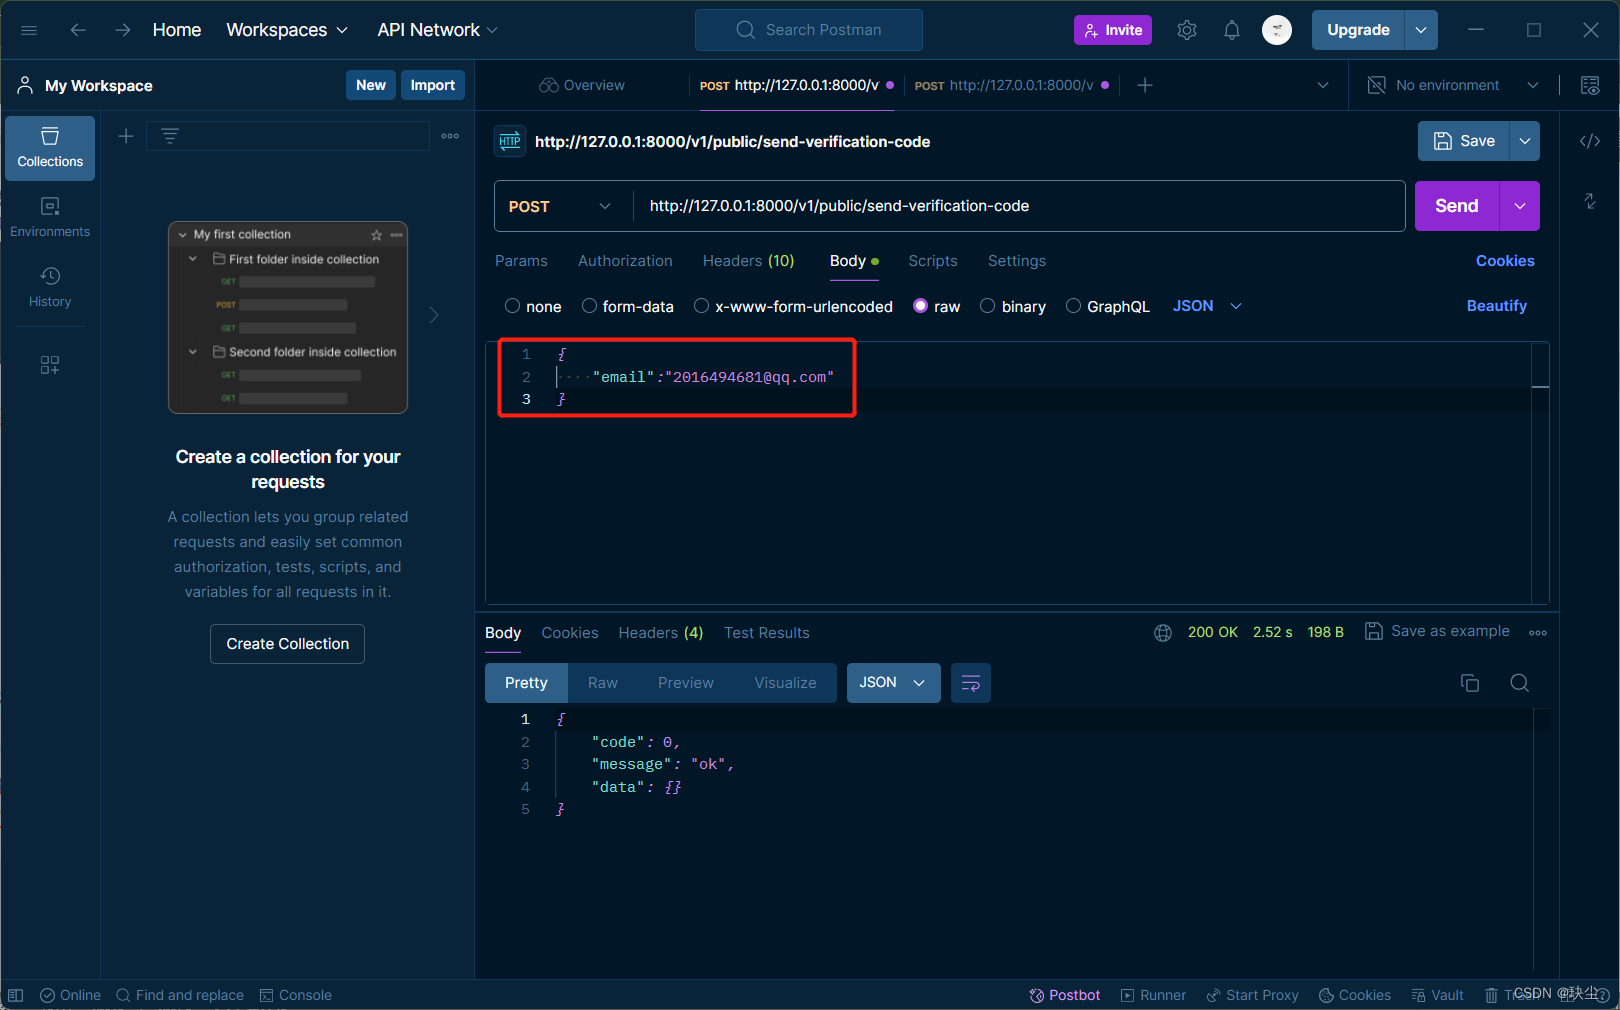
Task: Open Collections in the sidebar
Action: coord(50,148)
